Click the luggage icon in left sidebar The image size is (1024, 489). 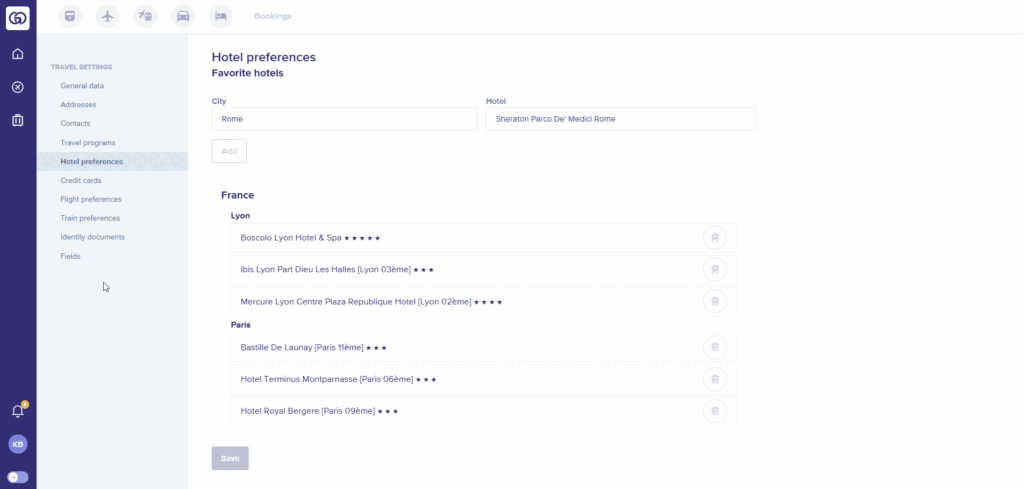click(18, 120)
